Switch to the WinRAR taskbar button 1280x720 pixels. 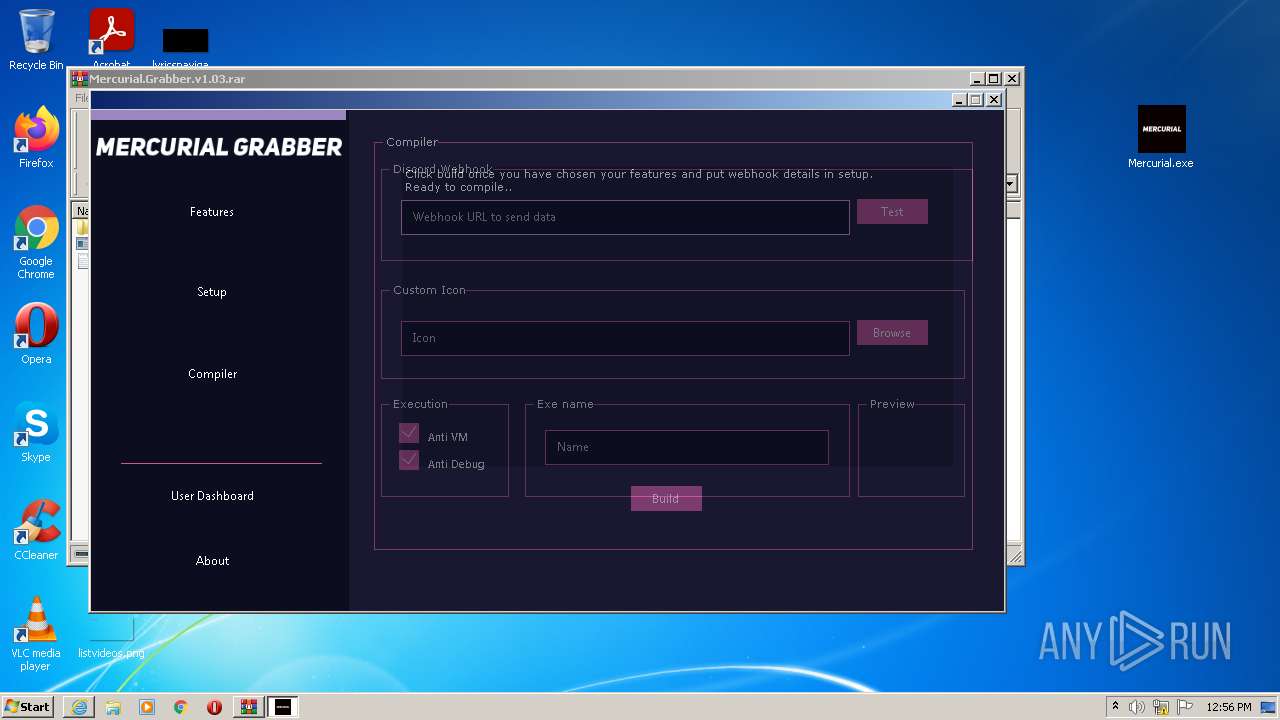click(x=248, y=707)
